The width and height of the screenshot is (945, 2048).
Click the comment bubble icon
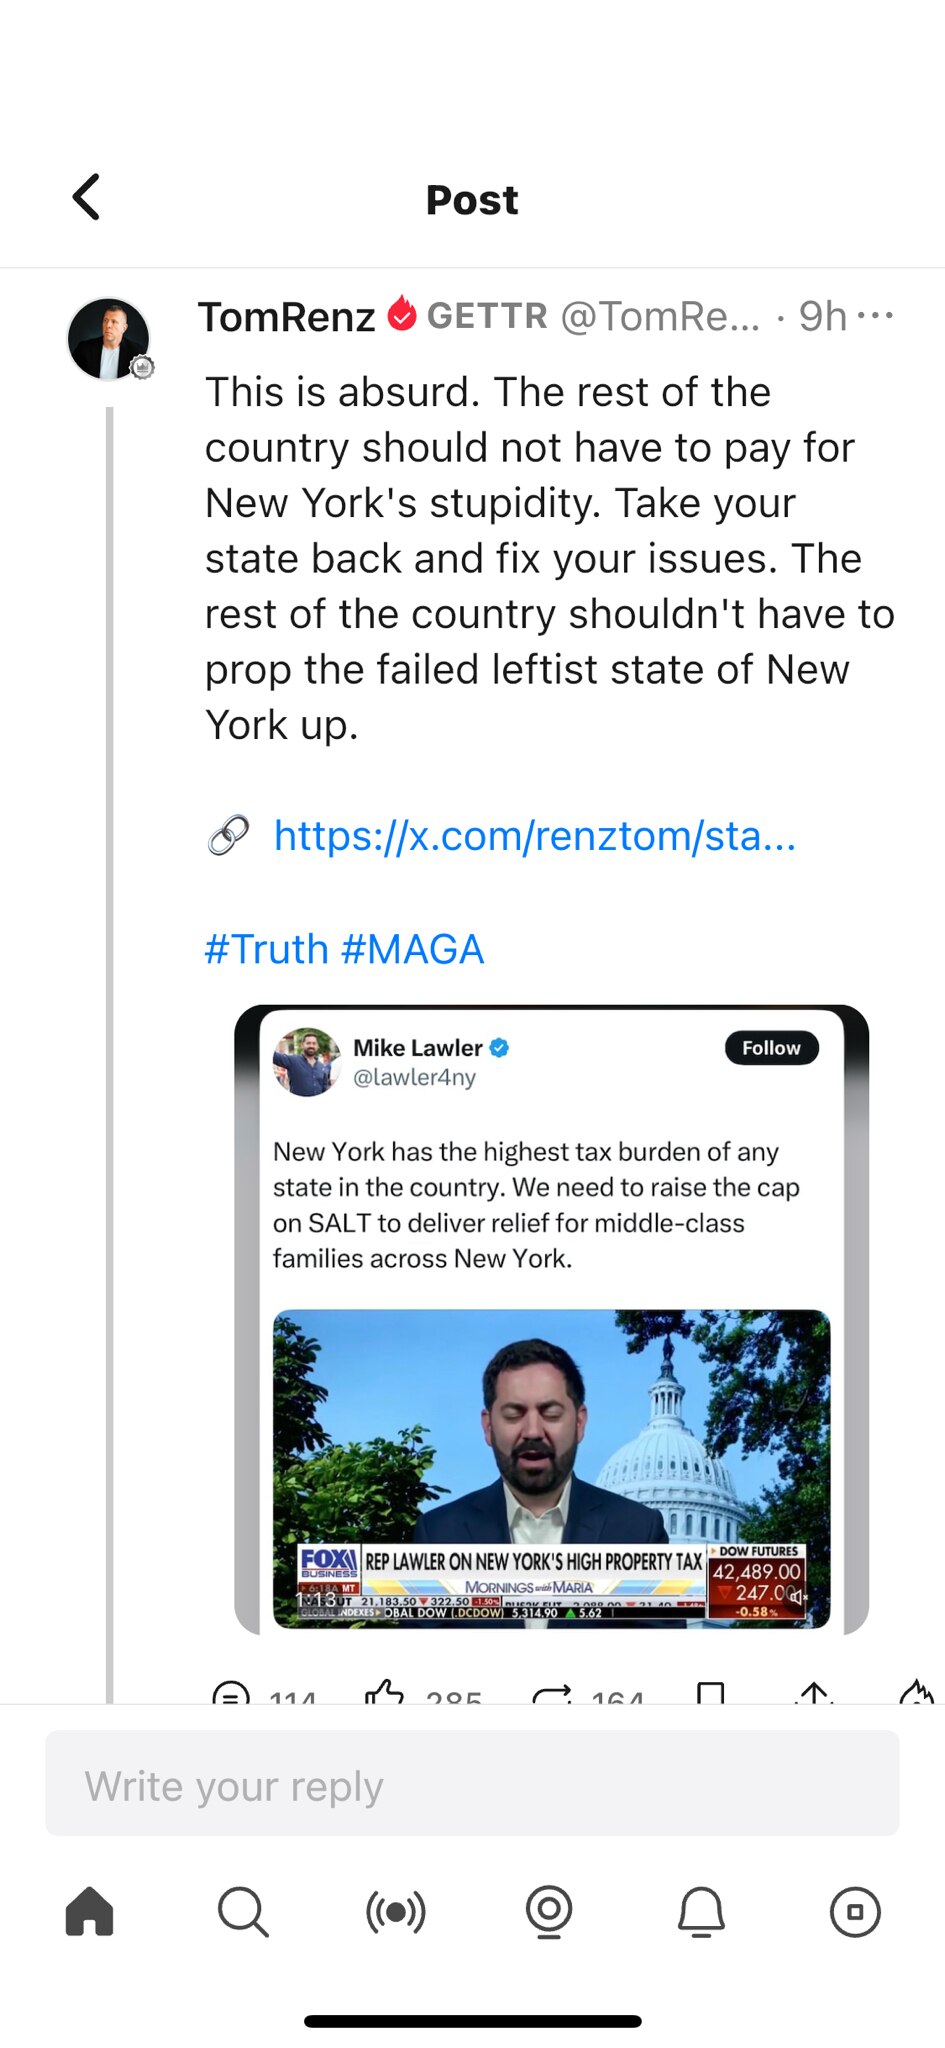click(x=231, y=1694)
